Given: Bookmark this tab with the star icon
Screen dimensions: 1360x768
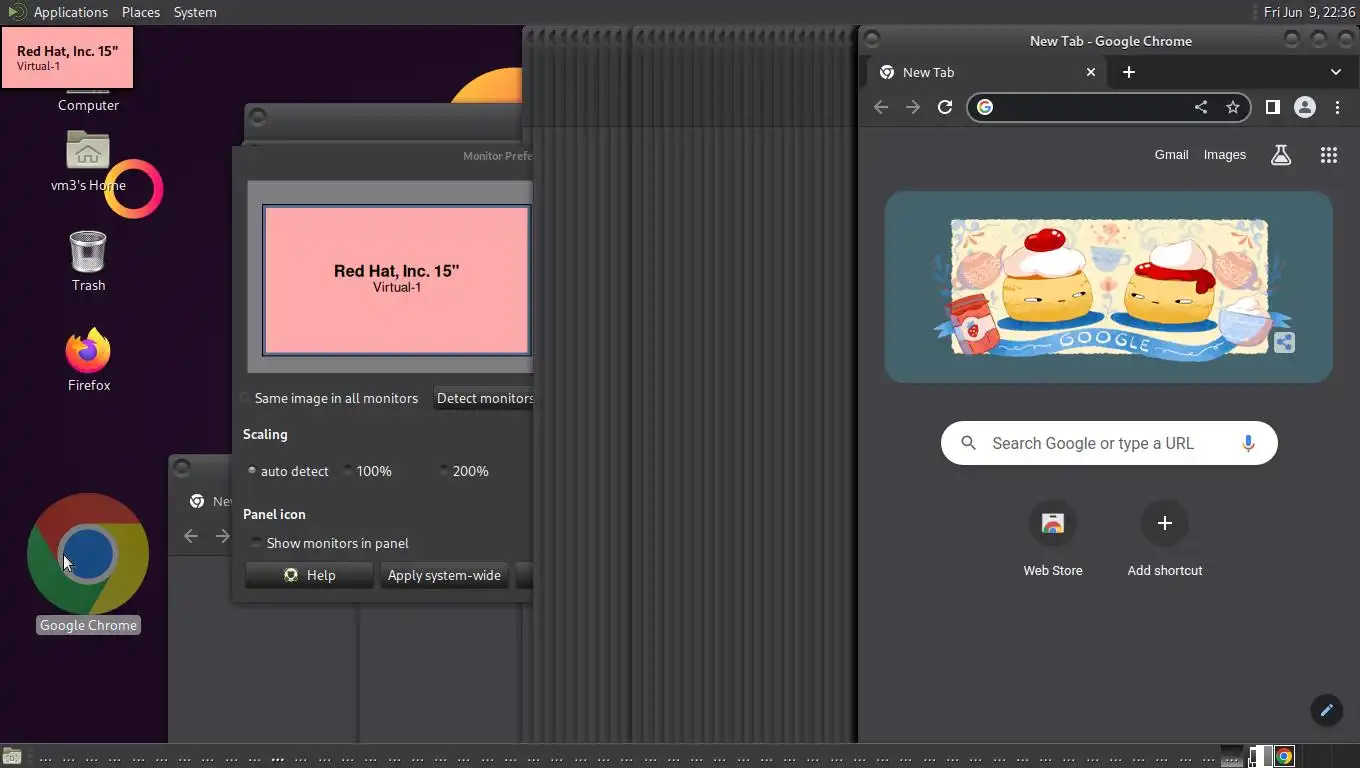Looking at the screenshot, I should [1233, 107].
